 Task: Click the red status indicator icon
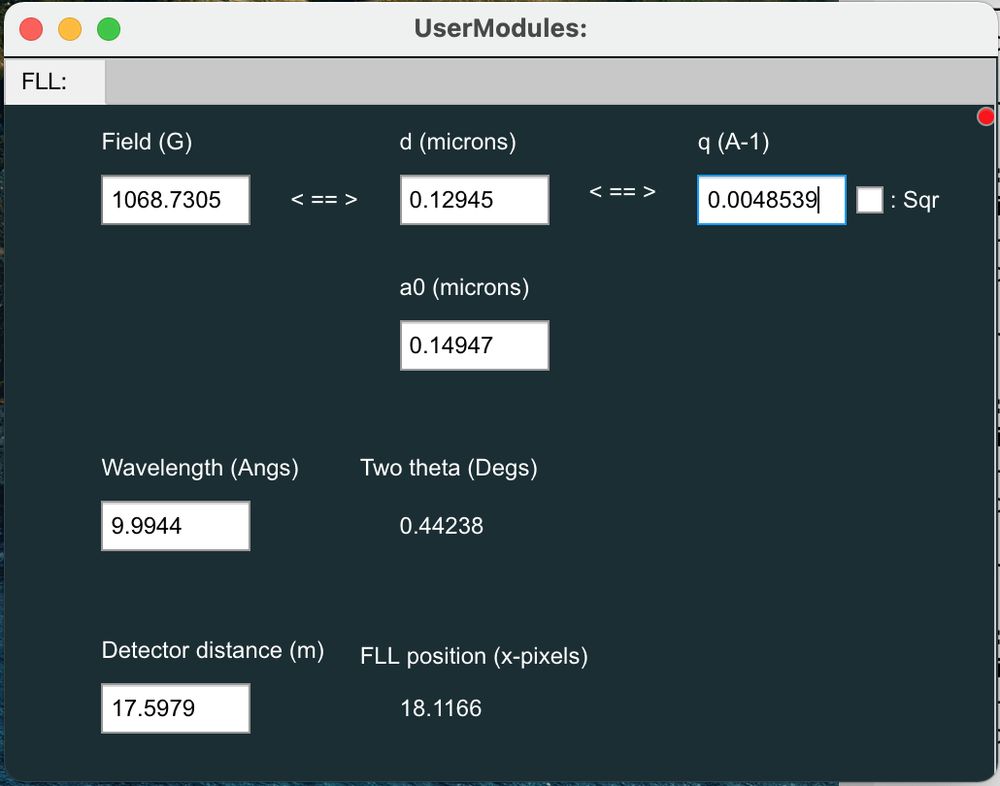tap(985, 116)
